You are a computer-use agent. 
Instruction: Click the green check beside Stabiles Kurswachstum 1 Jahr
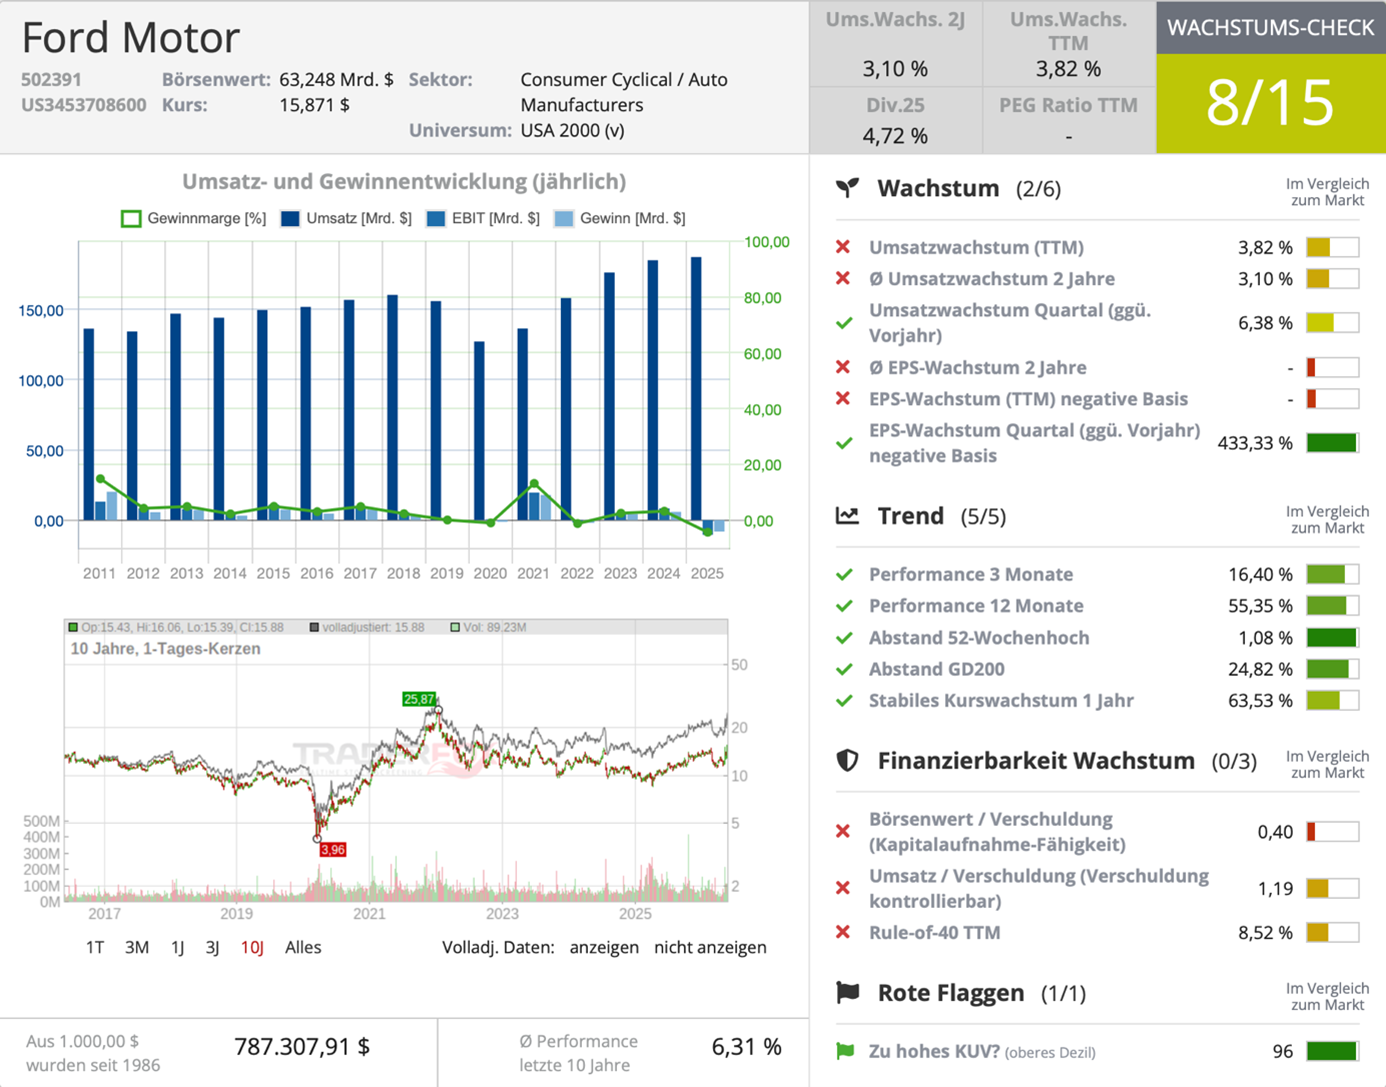pos(844,701)
